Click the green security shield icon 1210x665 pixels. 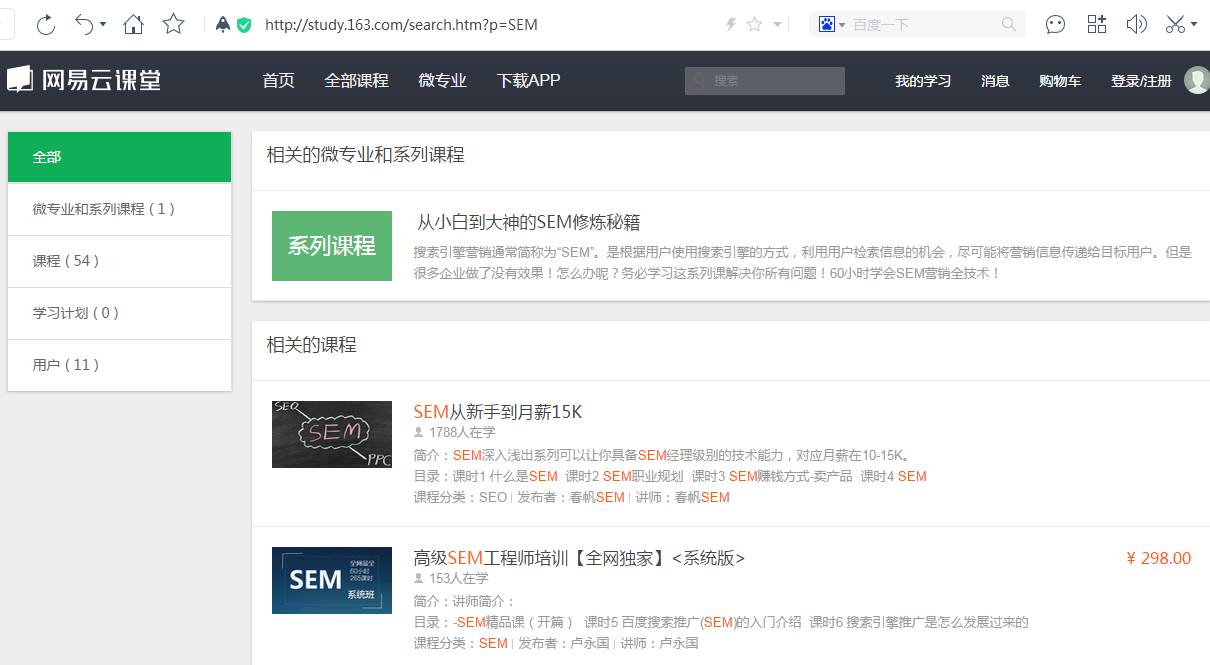244,24
